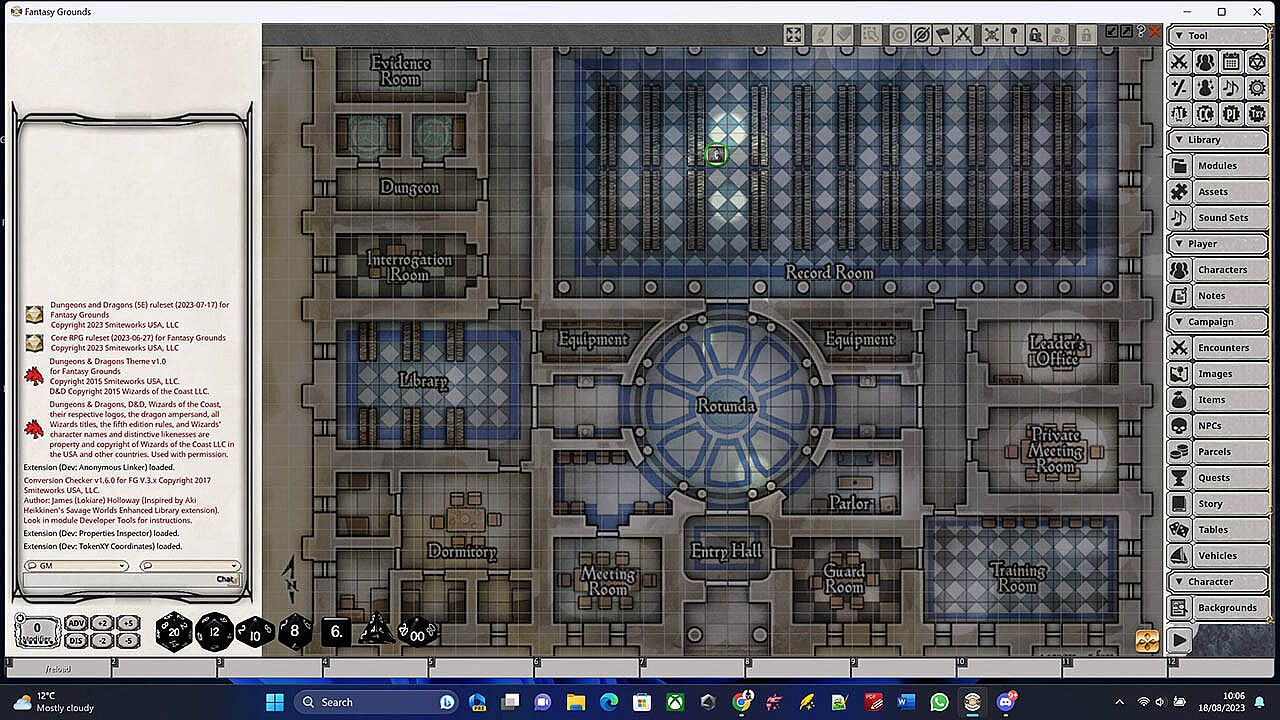
Task: Open Backgrounds in the Character section
Action: (x=1218, y=608)
